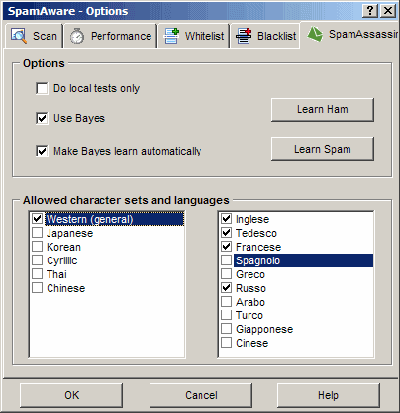Uncheck Western (general) character set
The height and width of the screenshot is (413, 400).
click(x=37, y=219)
